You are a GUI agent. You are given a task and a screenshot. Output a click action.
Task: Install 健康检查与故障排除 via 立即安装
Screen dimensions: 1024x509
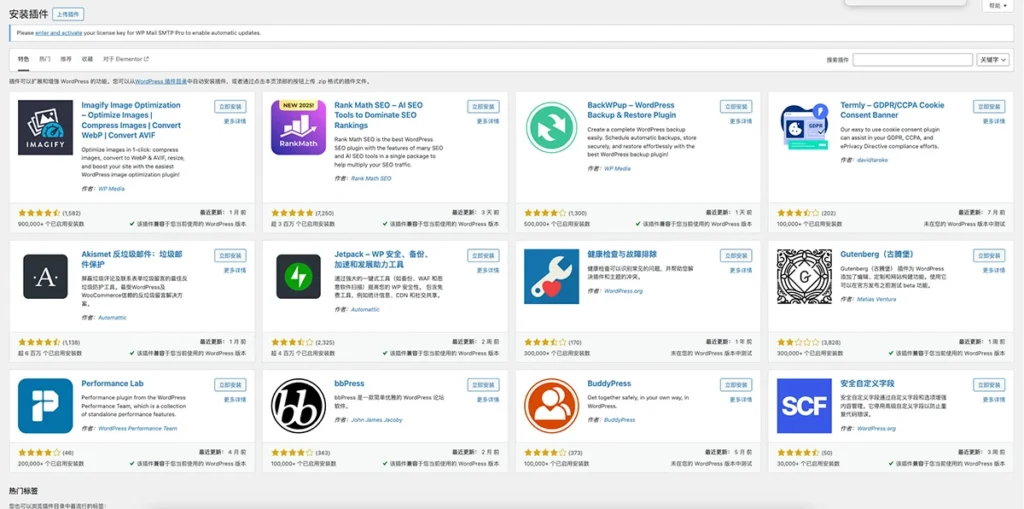click(736, 255)
